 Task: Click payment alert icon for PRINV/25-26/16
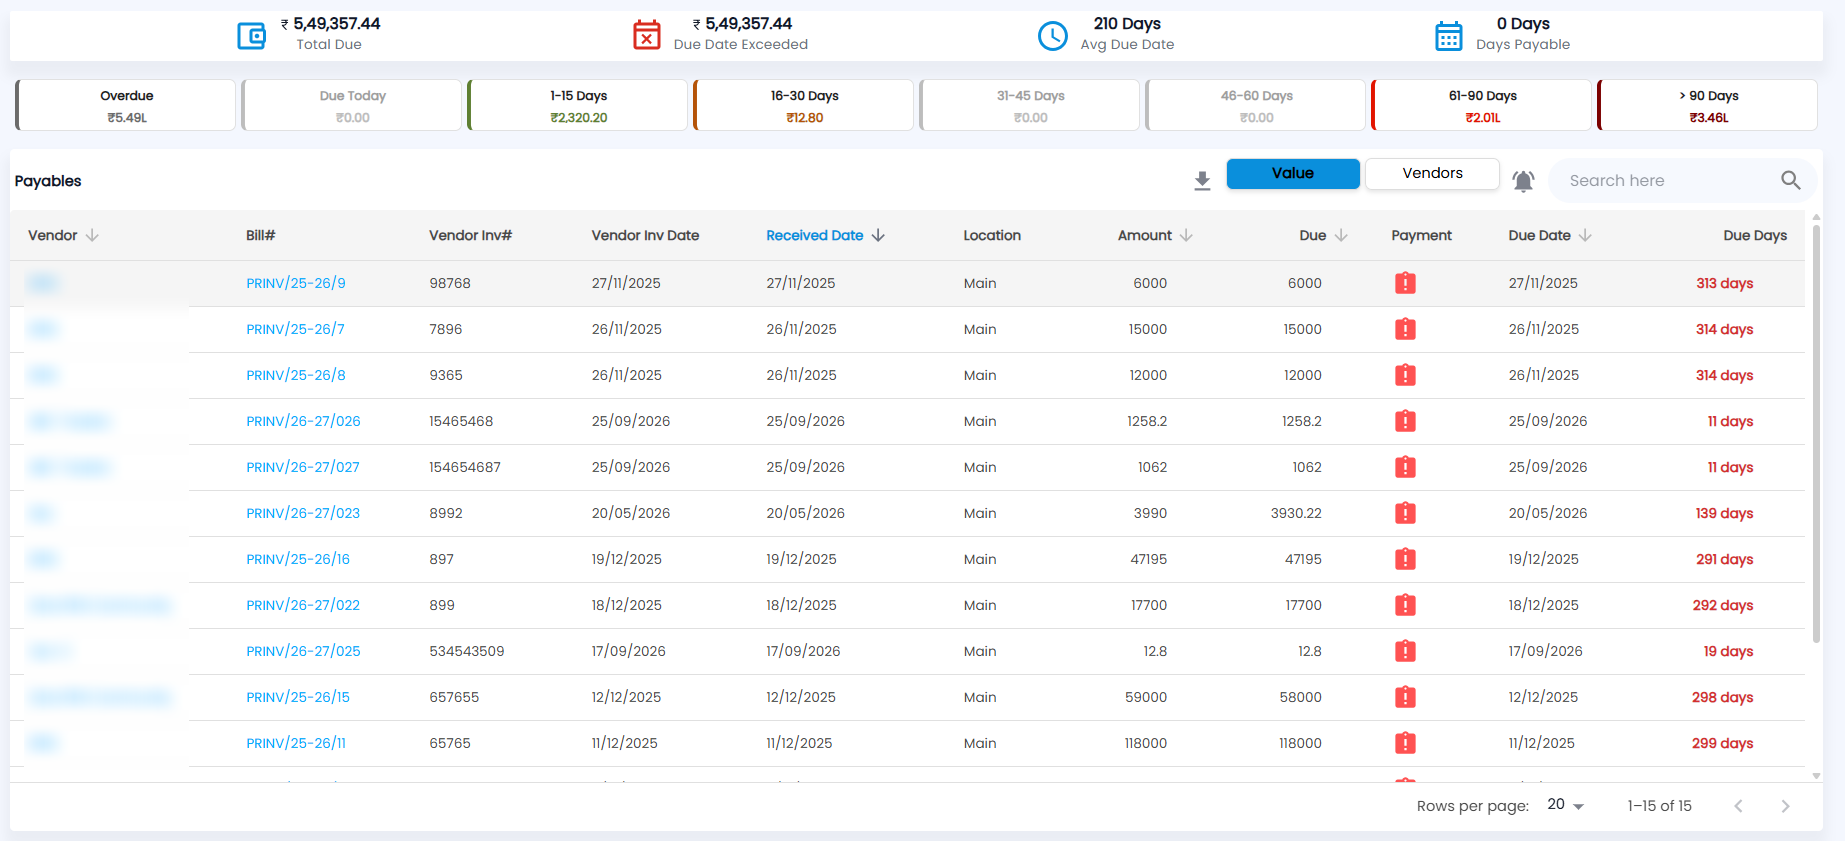pos(1405,559)
